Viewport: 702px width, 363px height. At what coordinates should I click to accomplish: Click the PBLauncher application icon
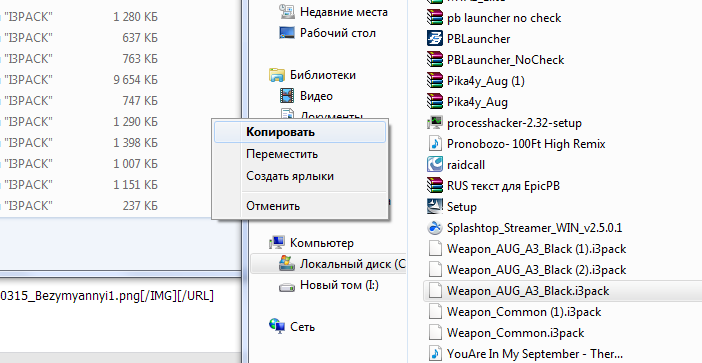pyautogui.click(x=435, y=39)
